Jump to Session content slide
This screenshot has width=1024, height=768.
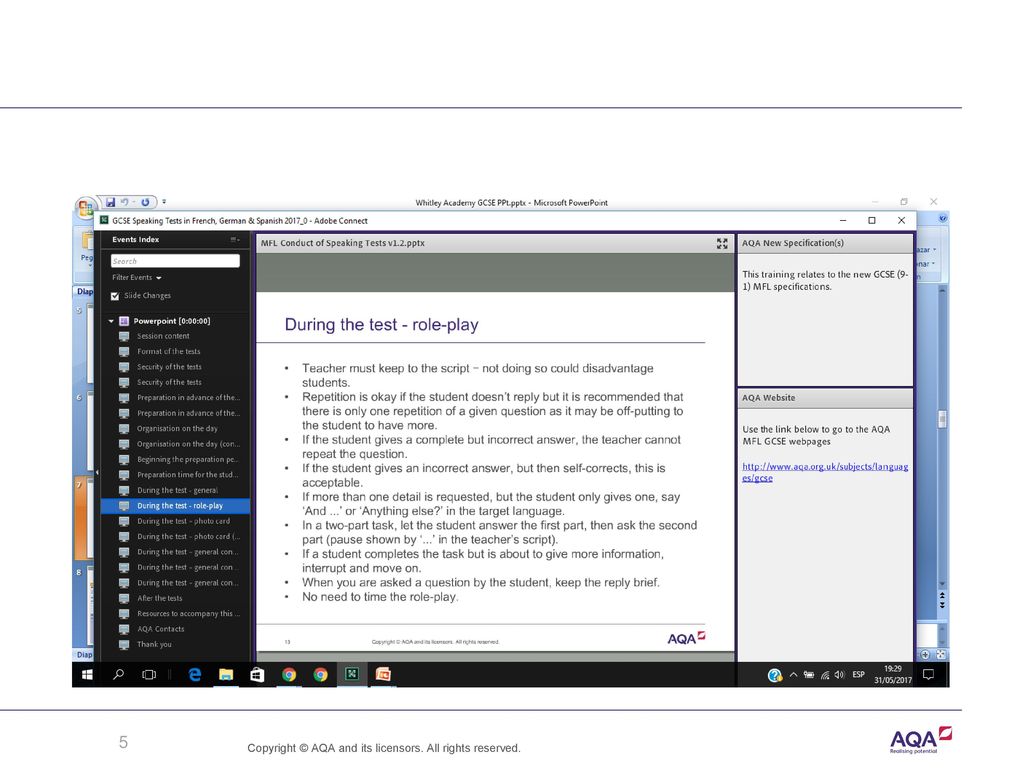pyautogui.click(x=163, y=336)
